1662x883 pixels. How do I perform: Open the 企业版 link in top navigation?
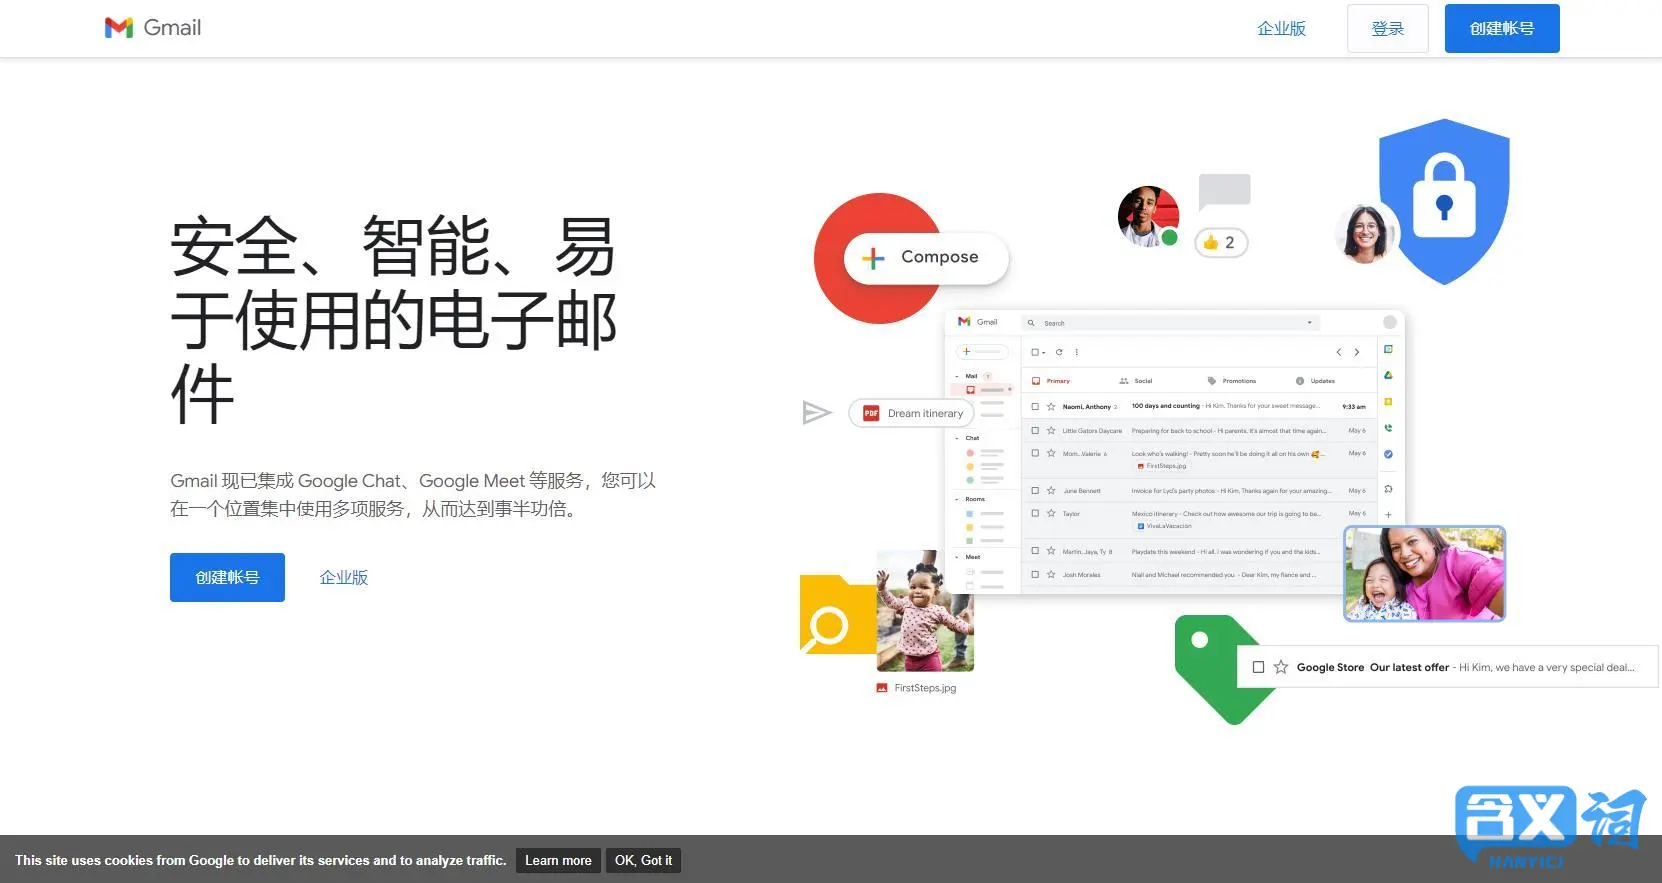pos(1281,28)
